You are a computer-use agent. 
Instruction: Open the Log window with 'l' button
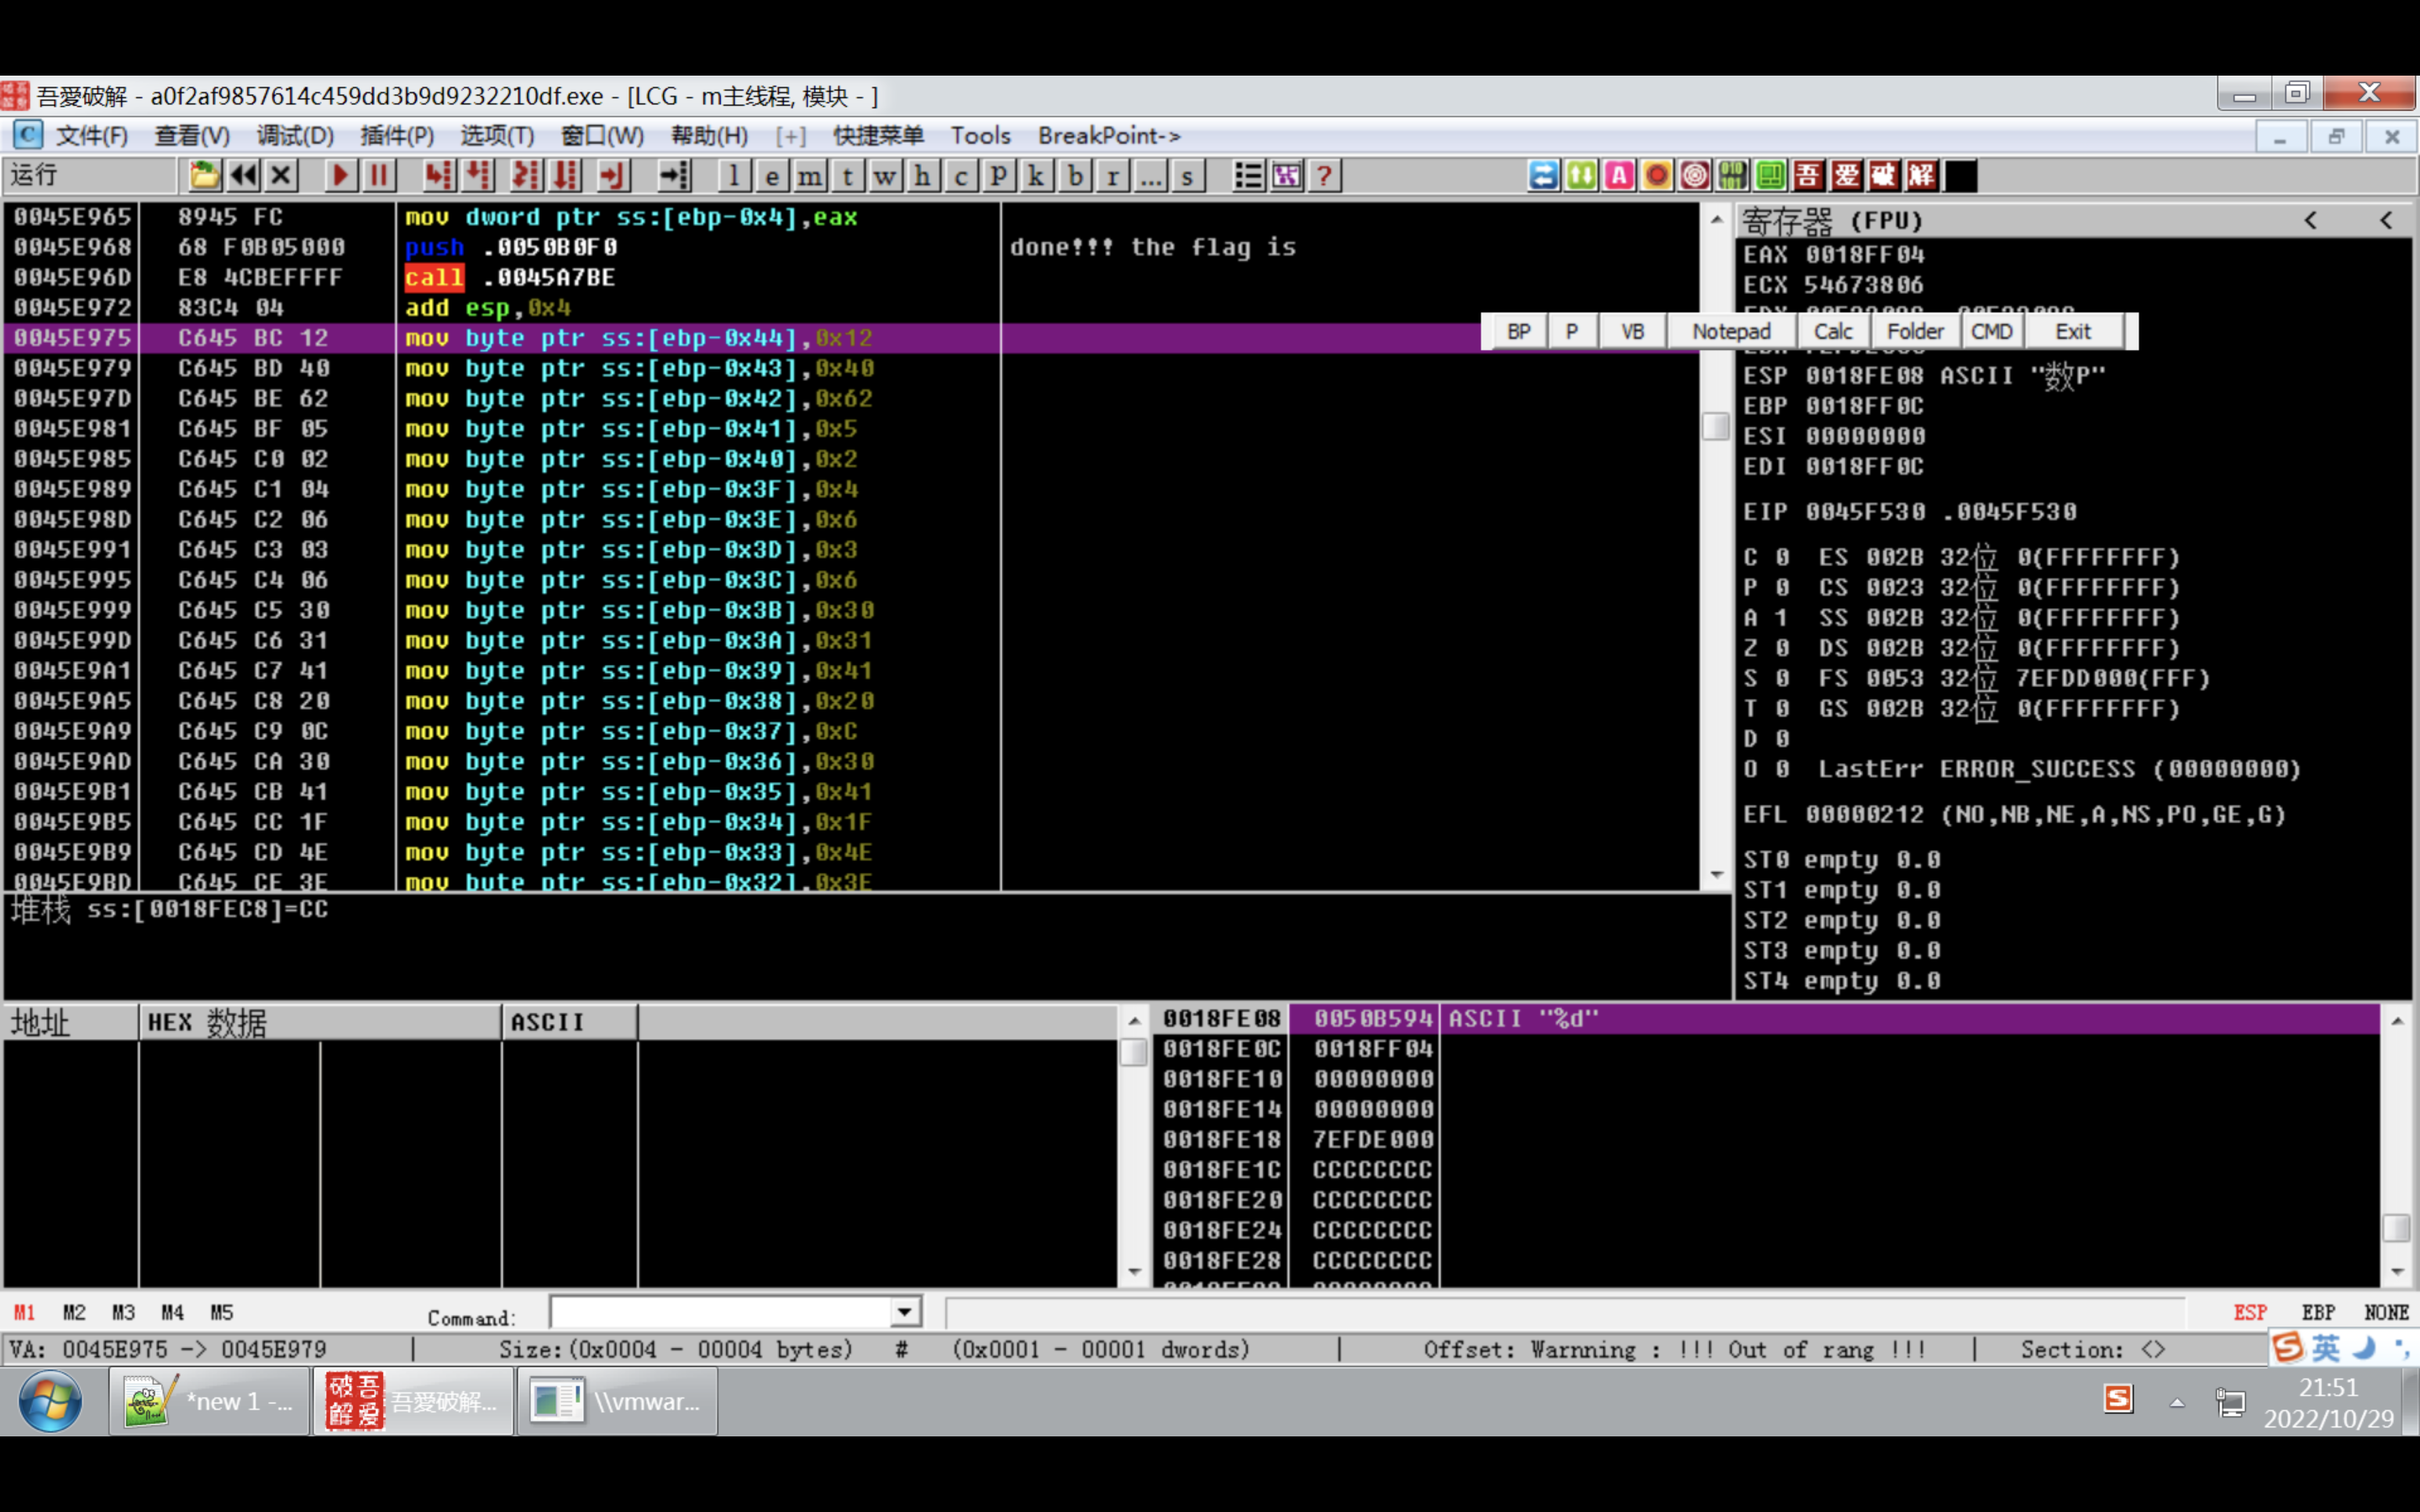pyautogui.click(x=734, y=176)
